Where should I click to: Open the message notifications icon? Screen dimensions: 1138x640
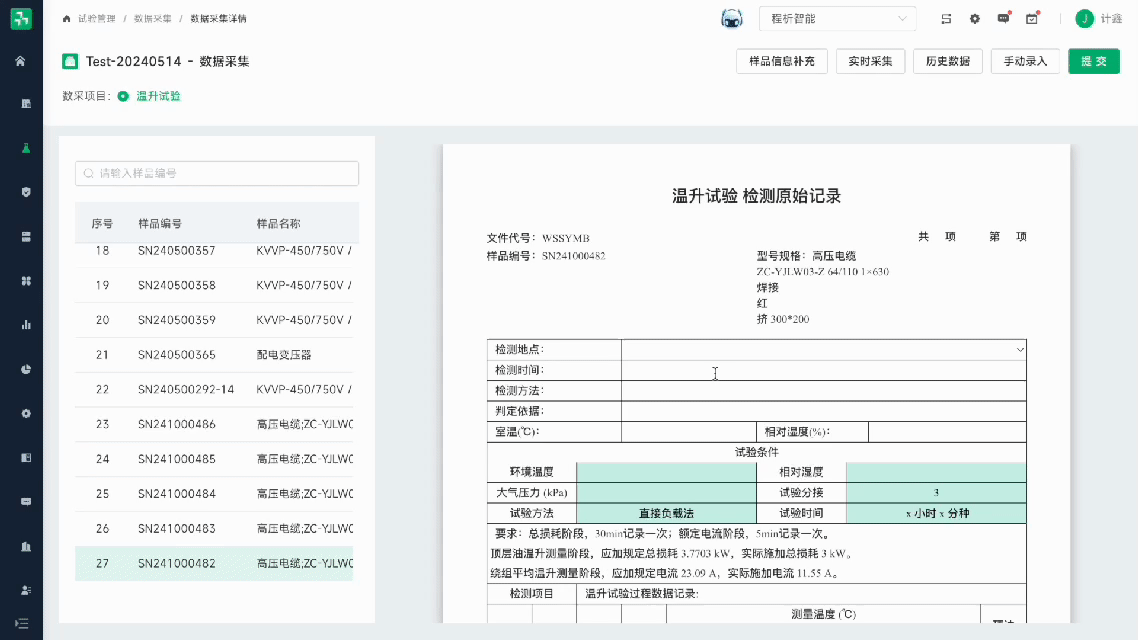click(1003, 19)
